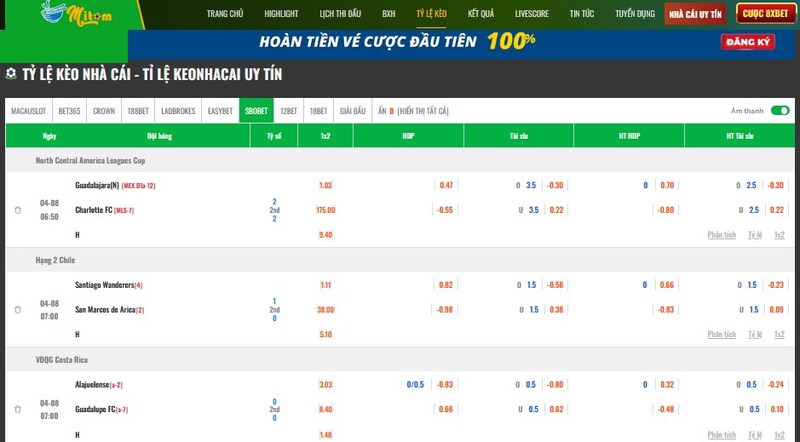Click the North Central America Leagues Cup heading

coord(90,160)
